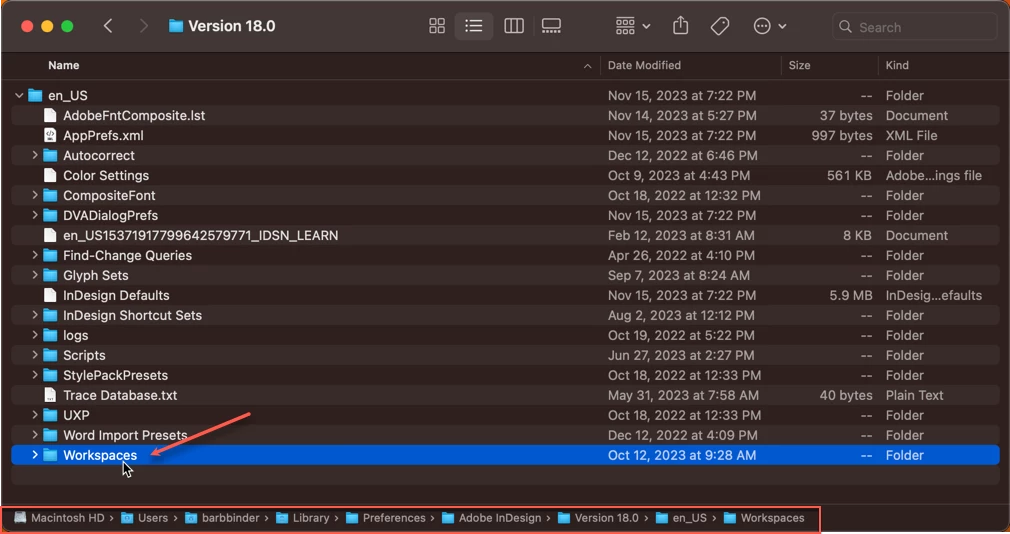
Task: Click the UXP folder icon
Action: [x=50, y=415]
